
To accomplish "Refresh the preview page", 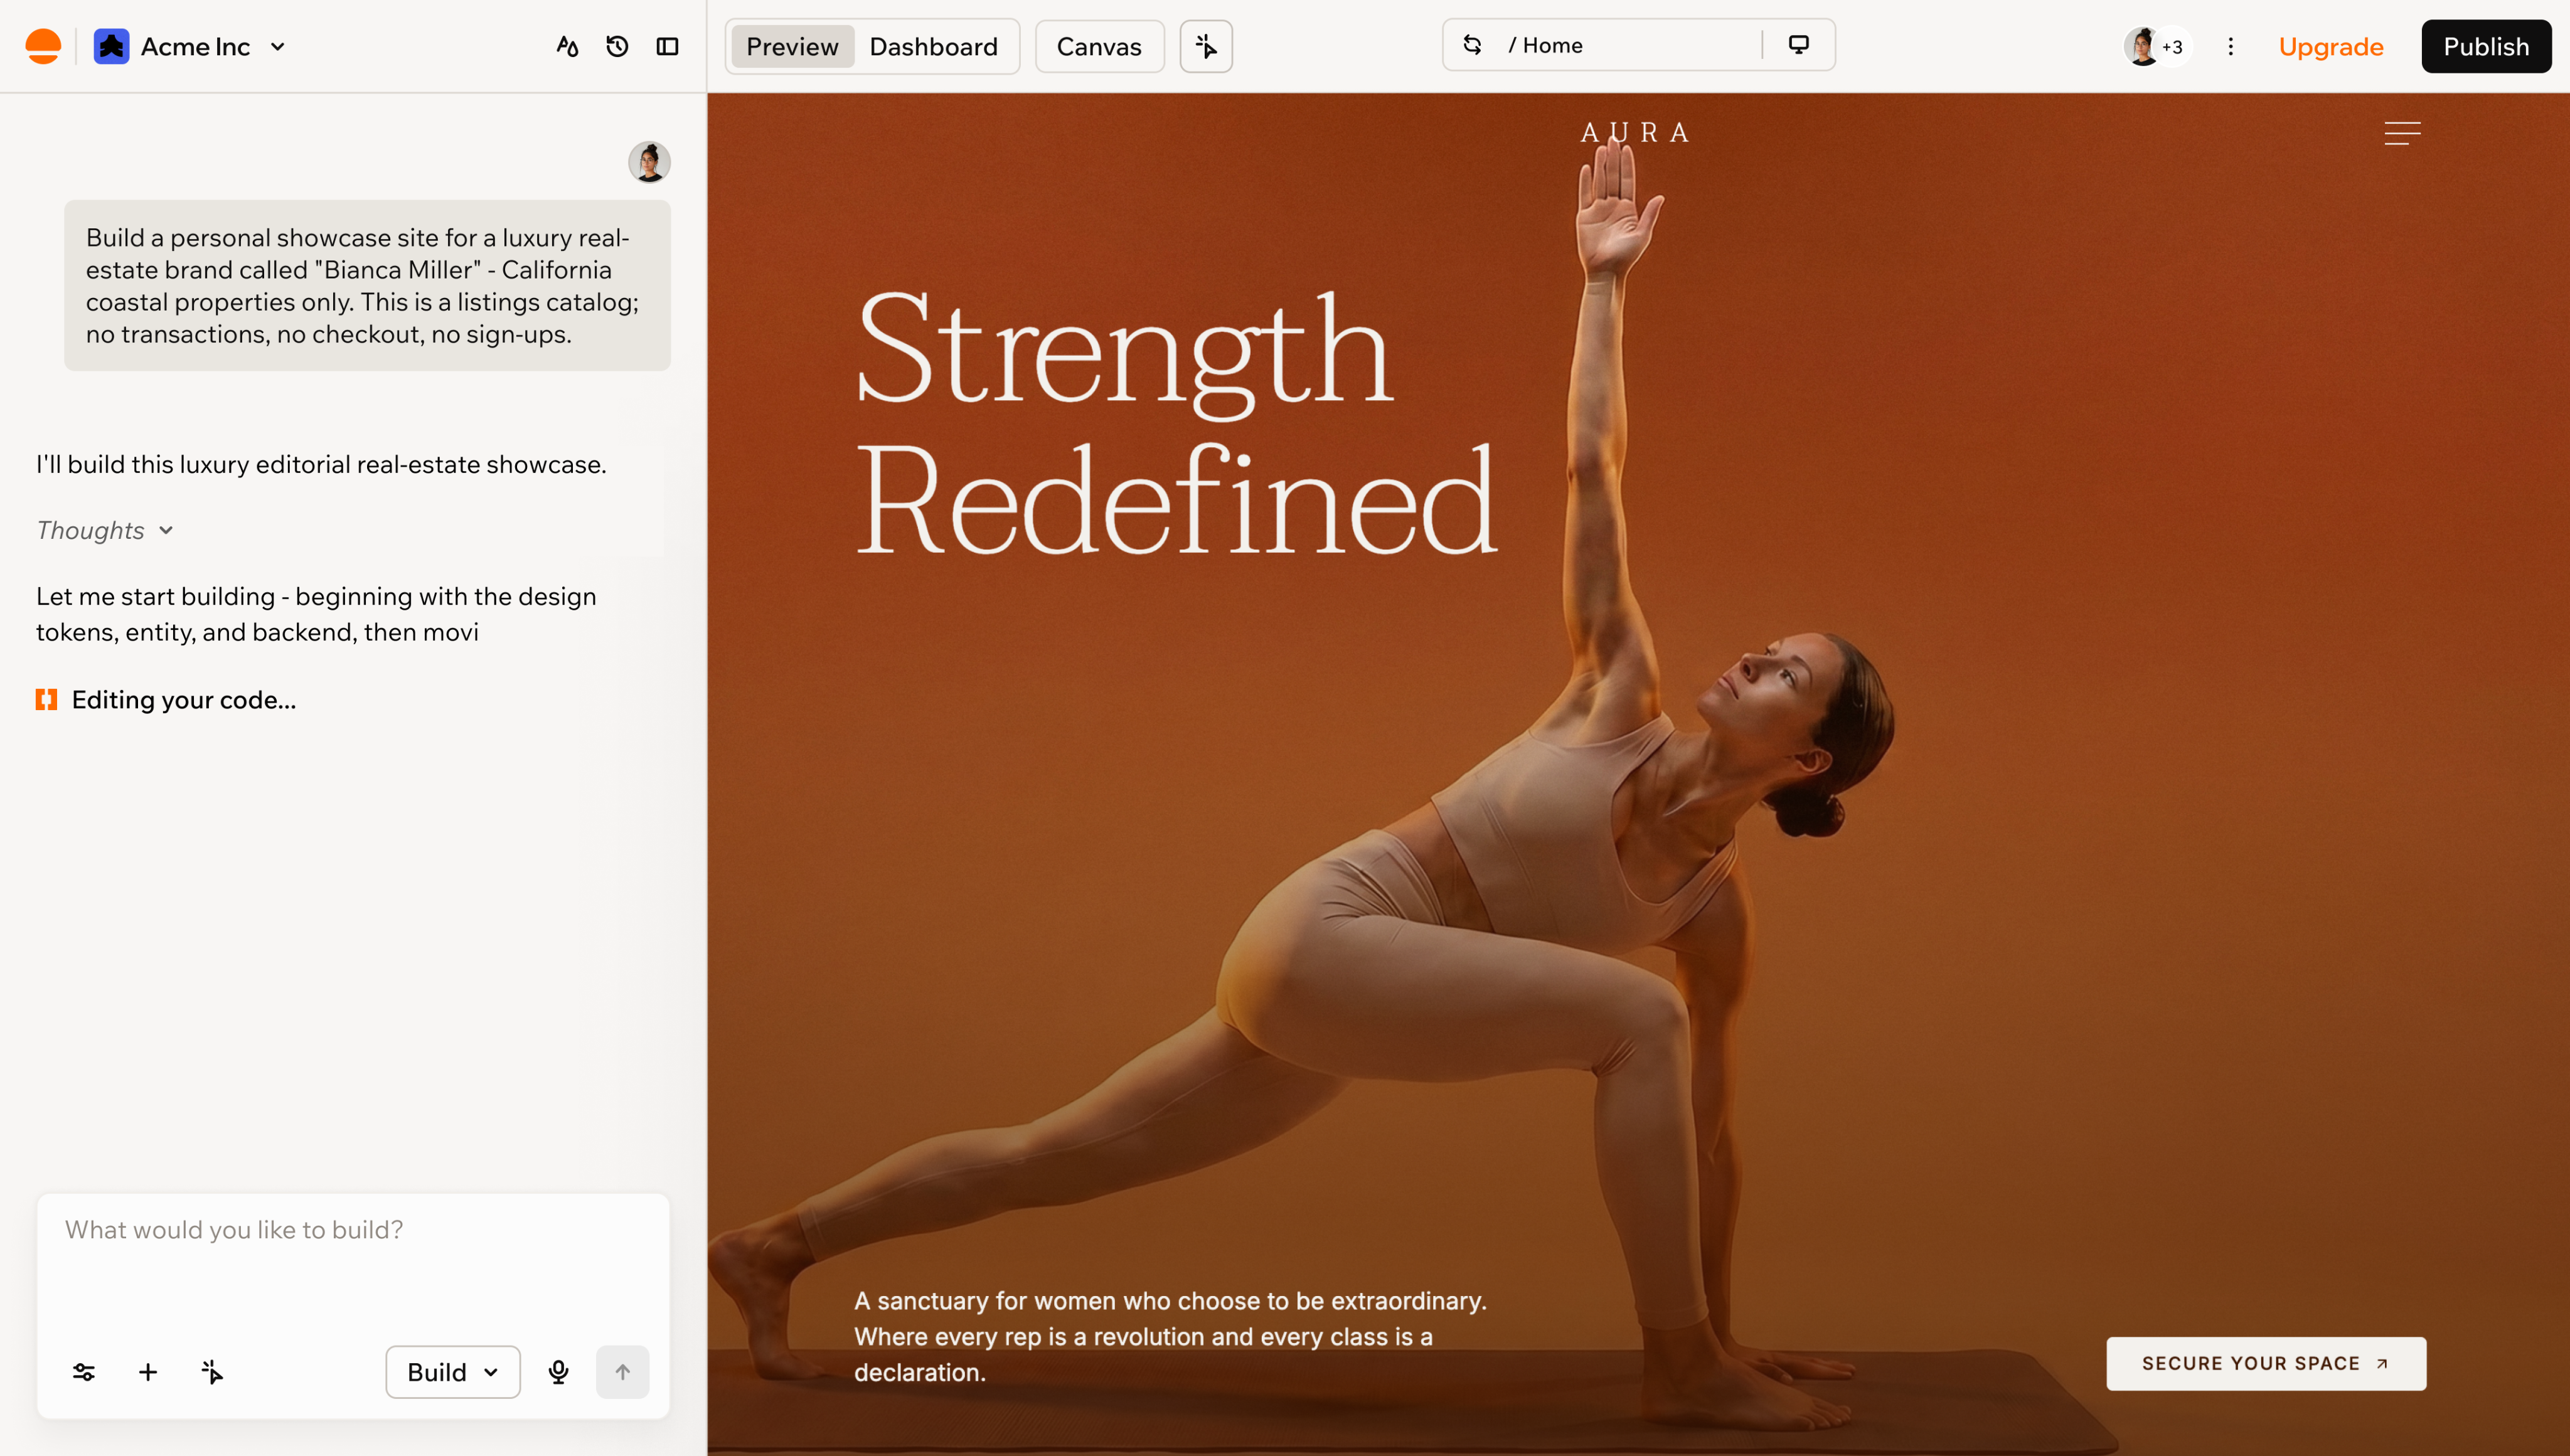I will click(1472, 45).
